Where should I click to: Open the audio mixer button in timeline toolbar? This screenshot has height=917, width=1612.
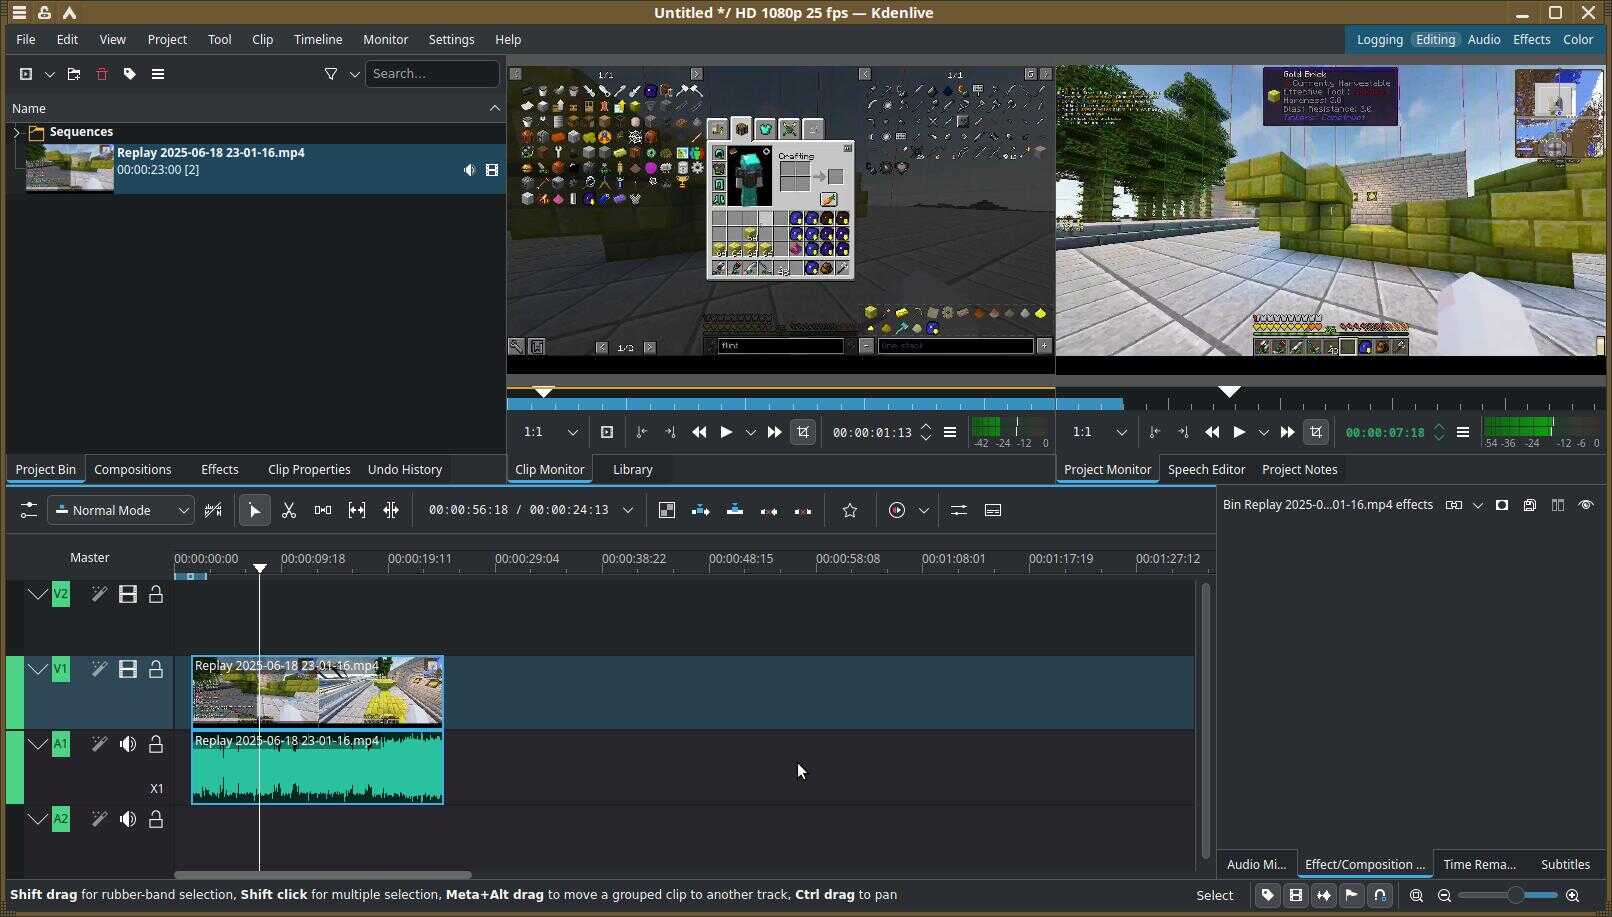coord(958,511)
